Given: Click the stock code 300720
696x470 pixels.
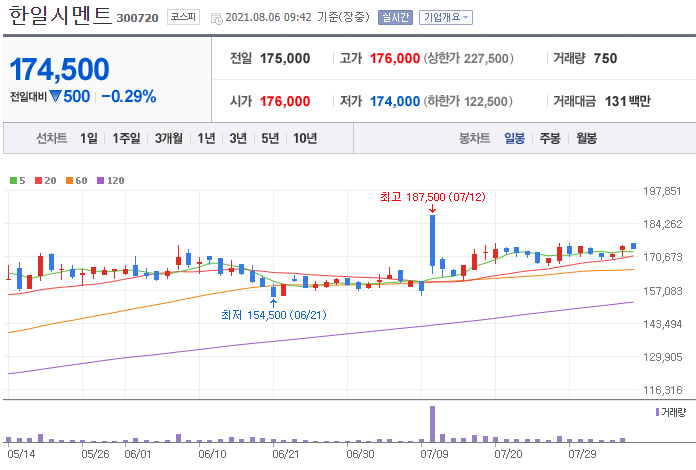Looking at the screenshot, I should point(137,18).
